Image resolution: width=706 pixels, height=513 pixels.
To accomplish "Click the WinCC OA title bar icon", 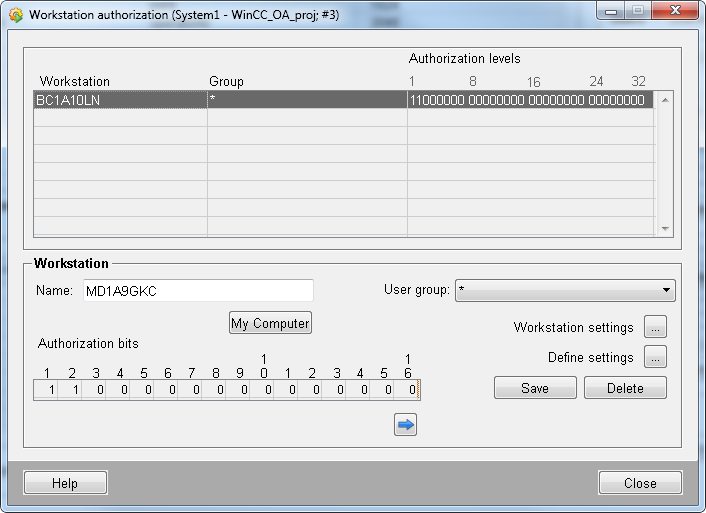I will 16,15.
